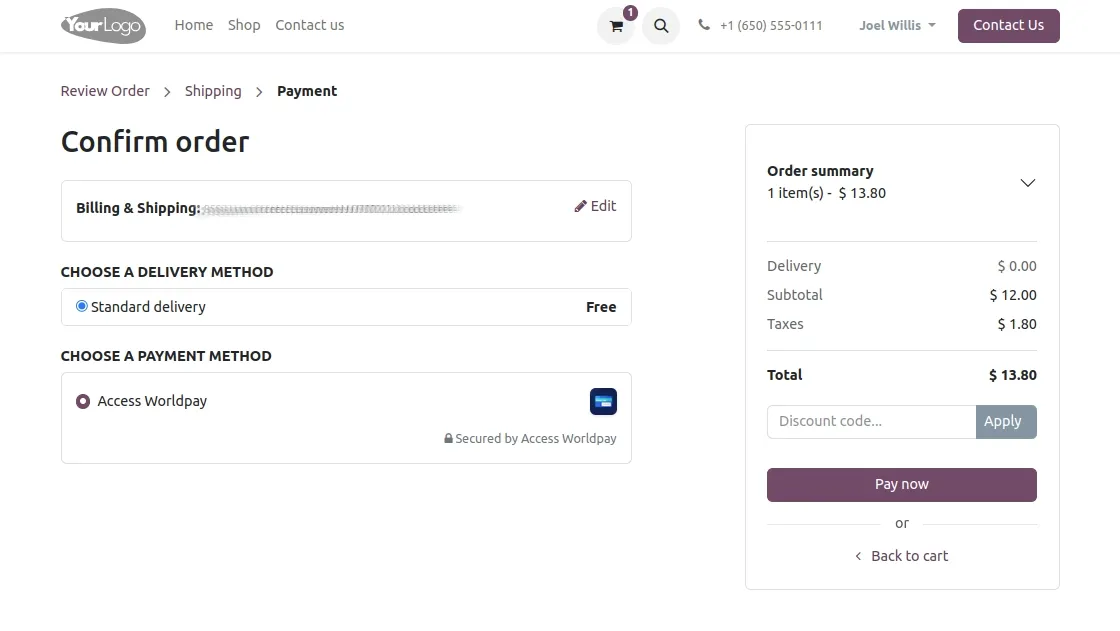
Task: Click the YourLogo site logo
Action: click(x=102, y=26)
